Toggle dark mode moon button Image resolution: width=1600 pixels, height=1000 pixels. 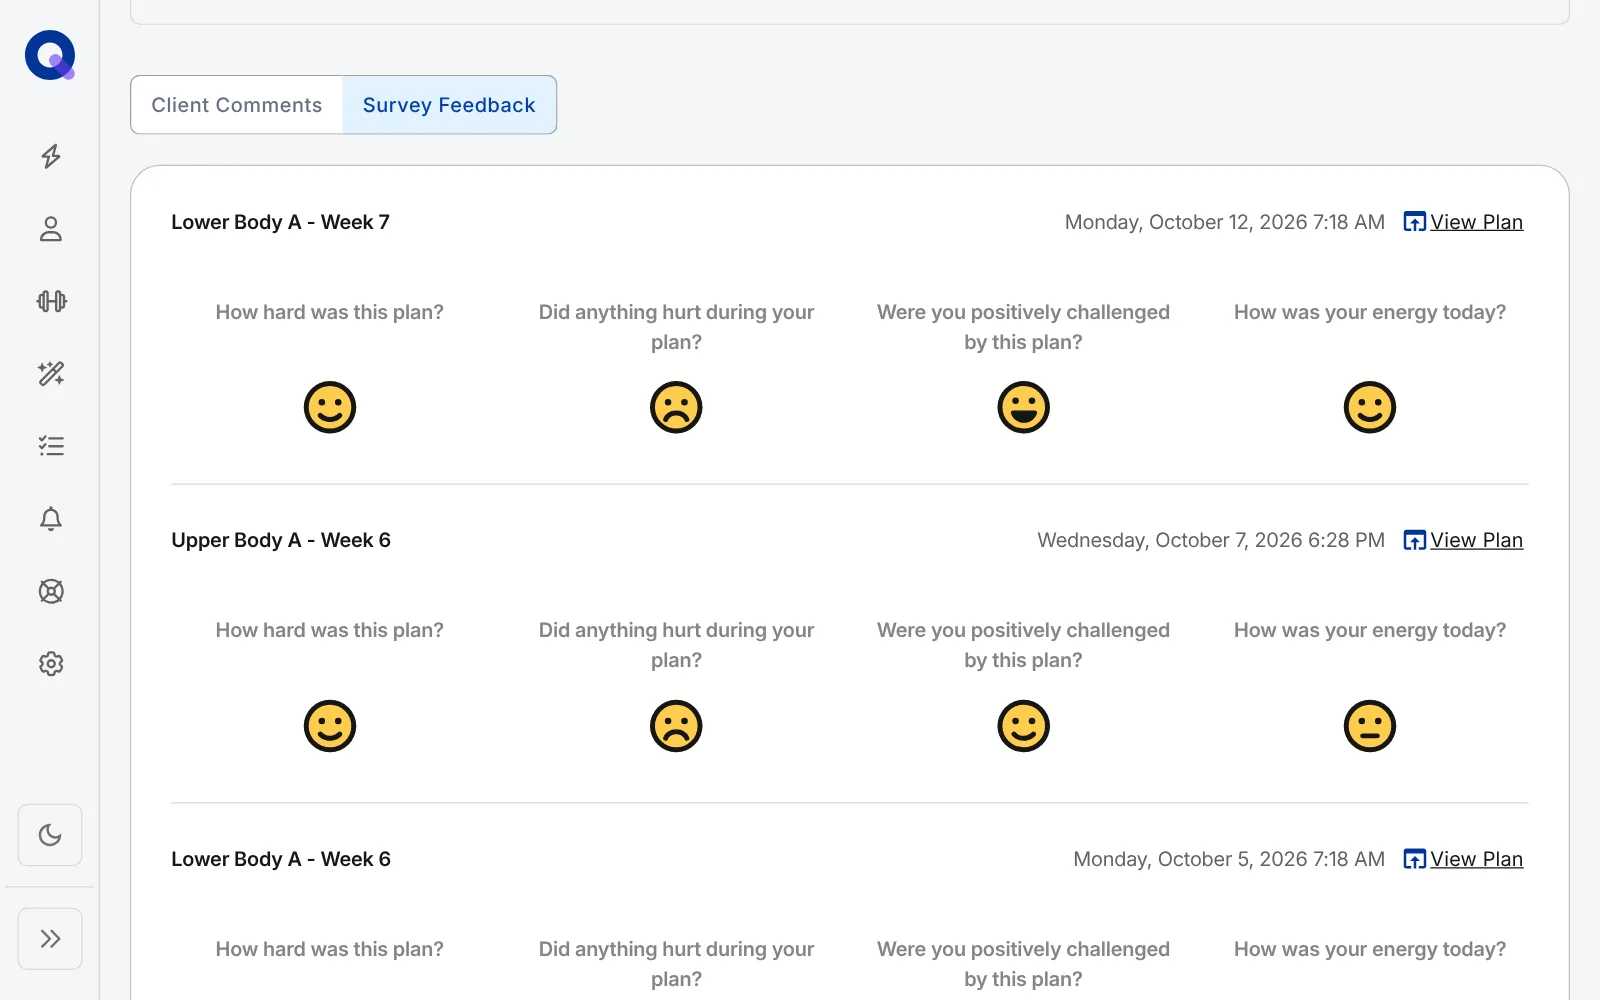[x=50, y=835]
